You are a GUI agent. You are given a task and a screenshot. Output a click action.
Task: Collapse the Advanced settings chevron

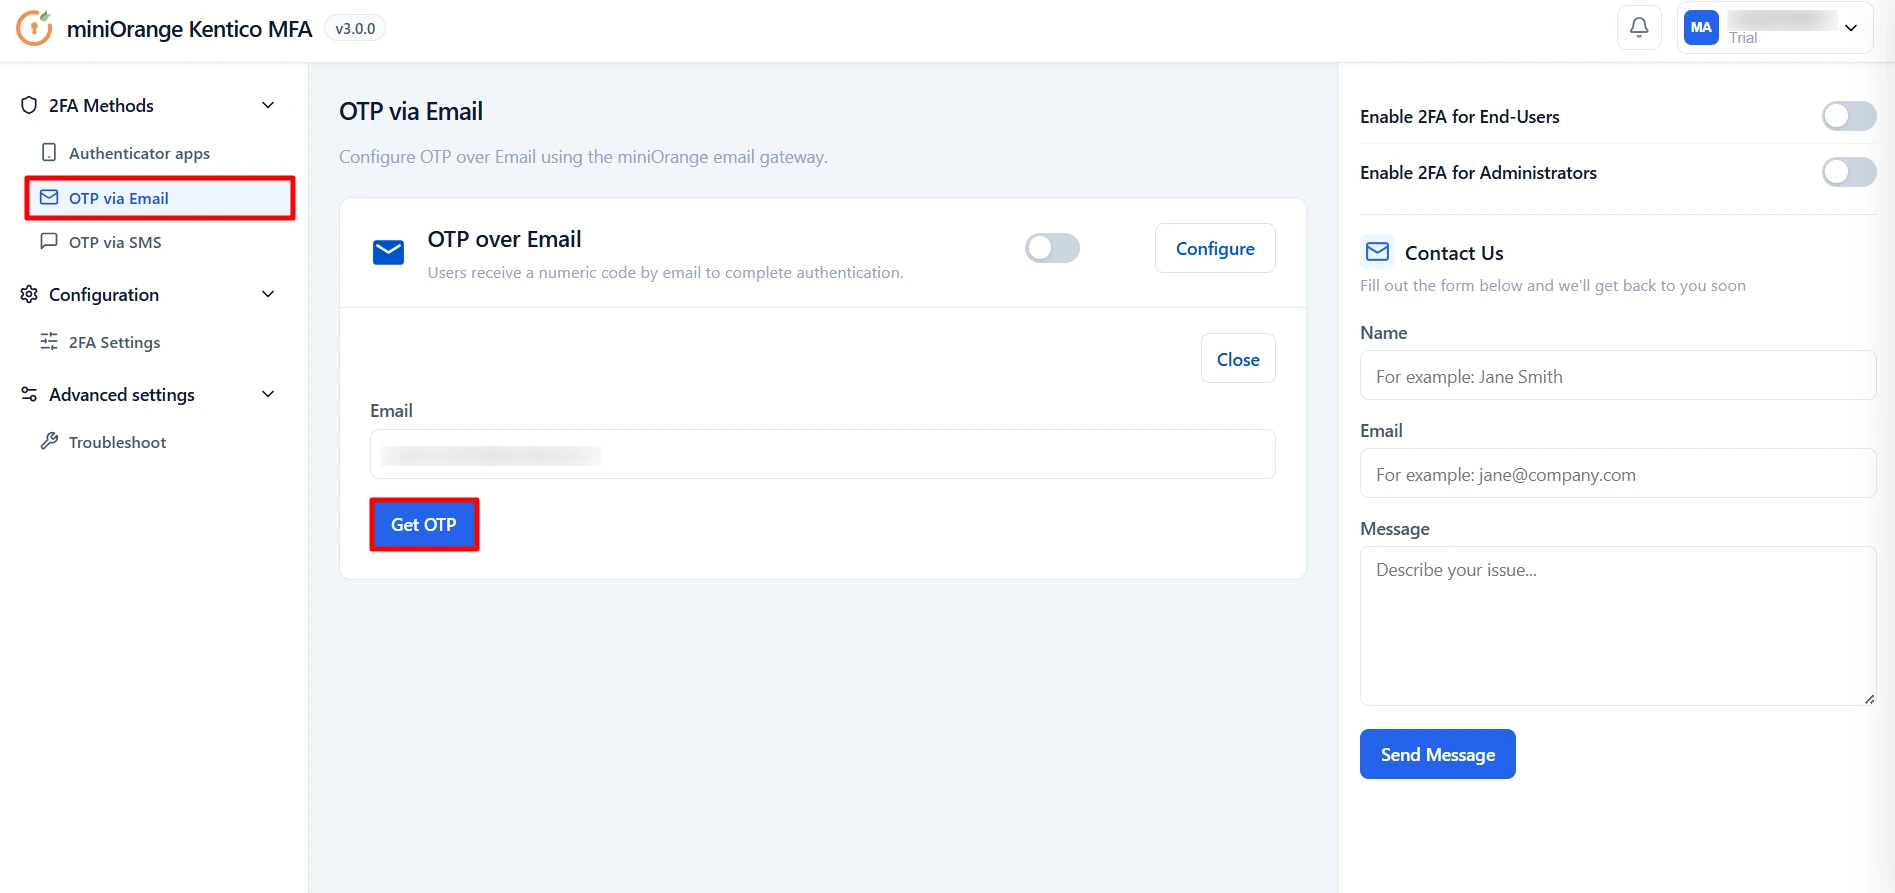click(x=268, y=394)
